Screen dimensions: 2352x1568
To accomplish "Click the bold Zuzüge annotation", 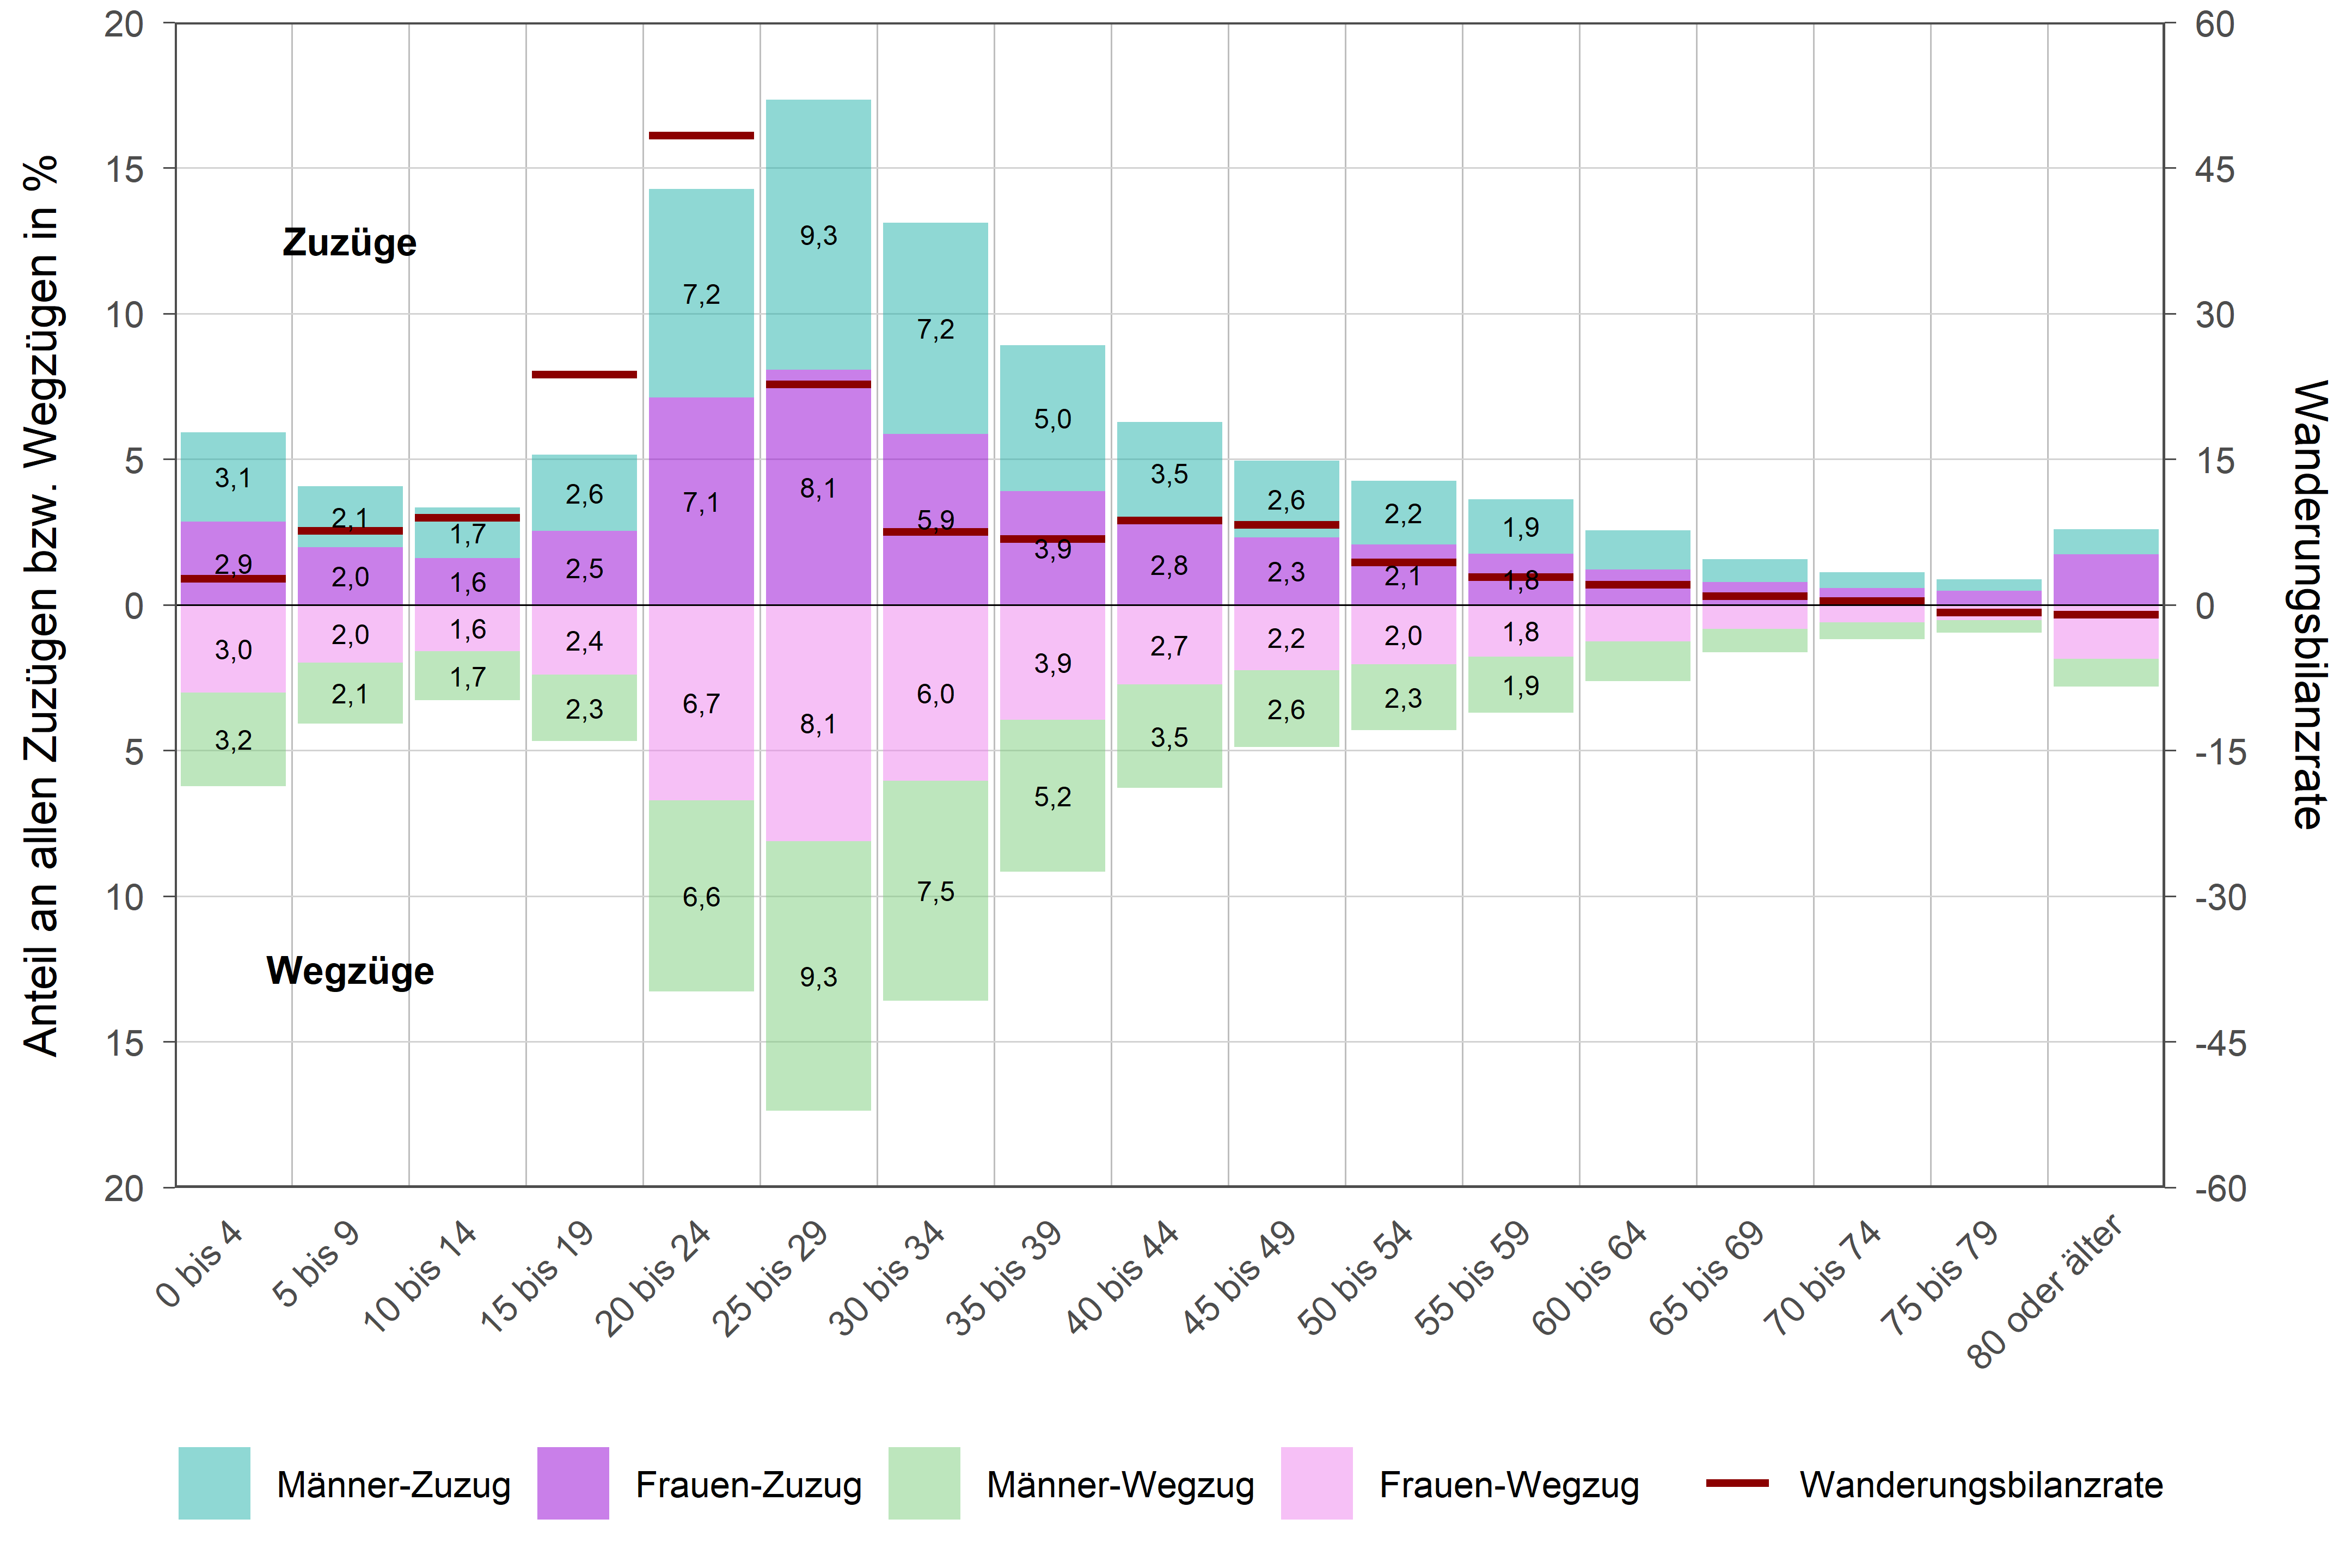I will 349,243.
